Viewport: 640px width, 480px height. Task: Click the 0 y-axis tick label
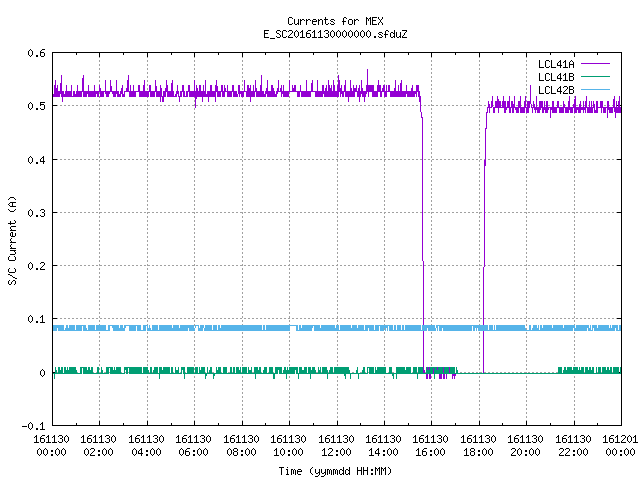pyautogui.click(x=42, y=373)
